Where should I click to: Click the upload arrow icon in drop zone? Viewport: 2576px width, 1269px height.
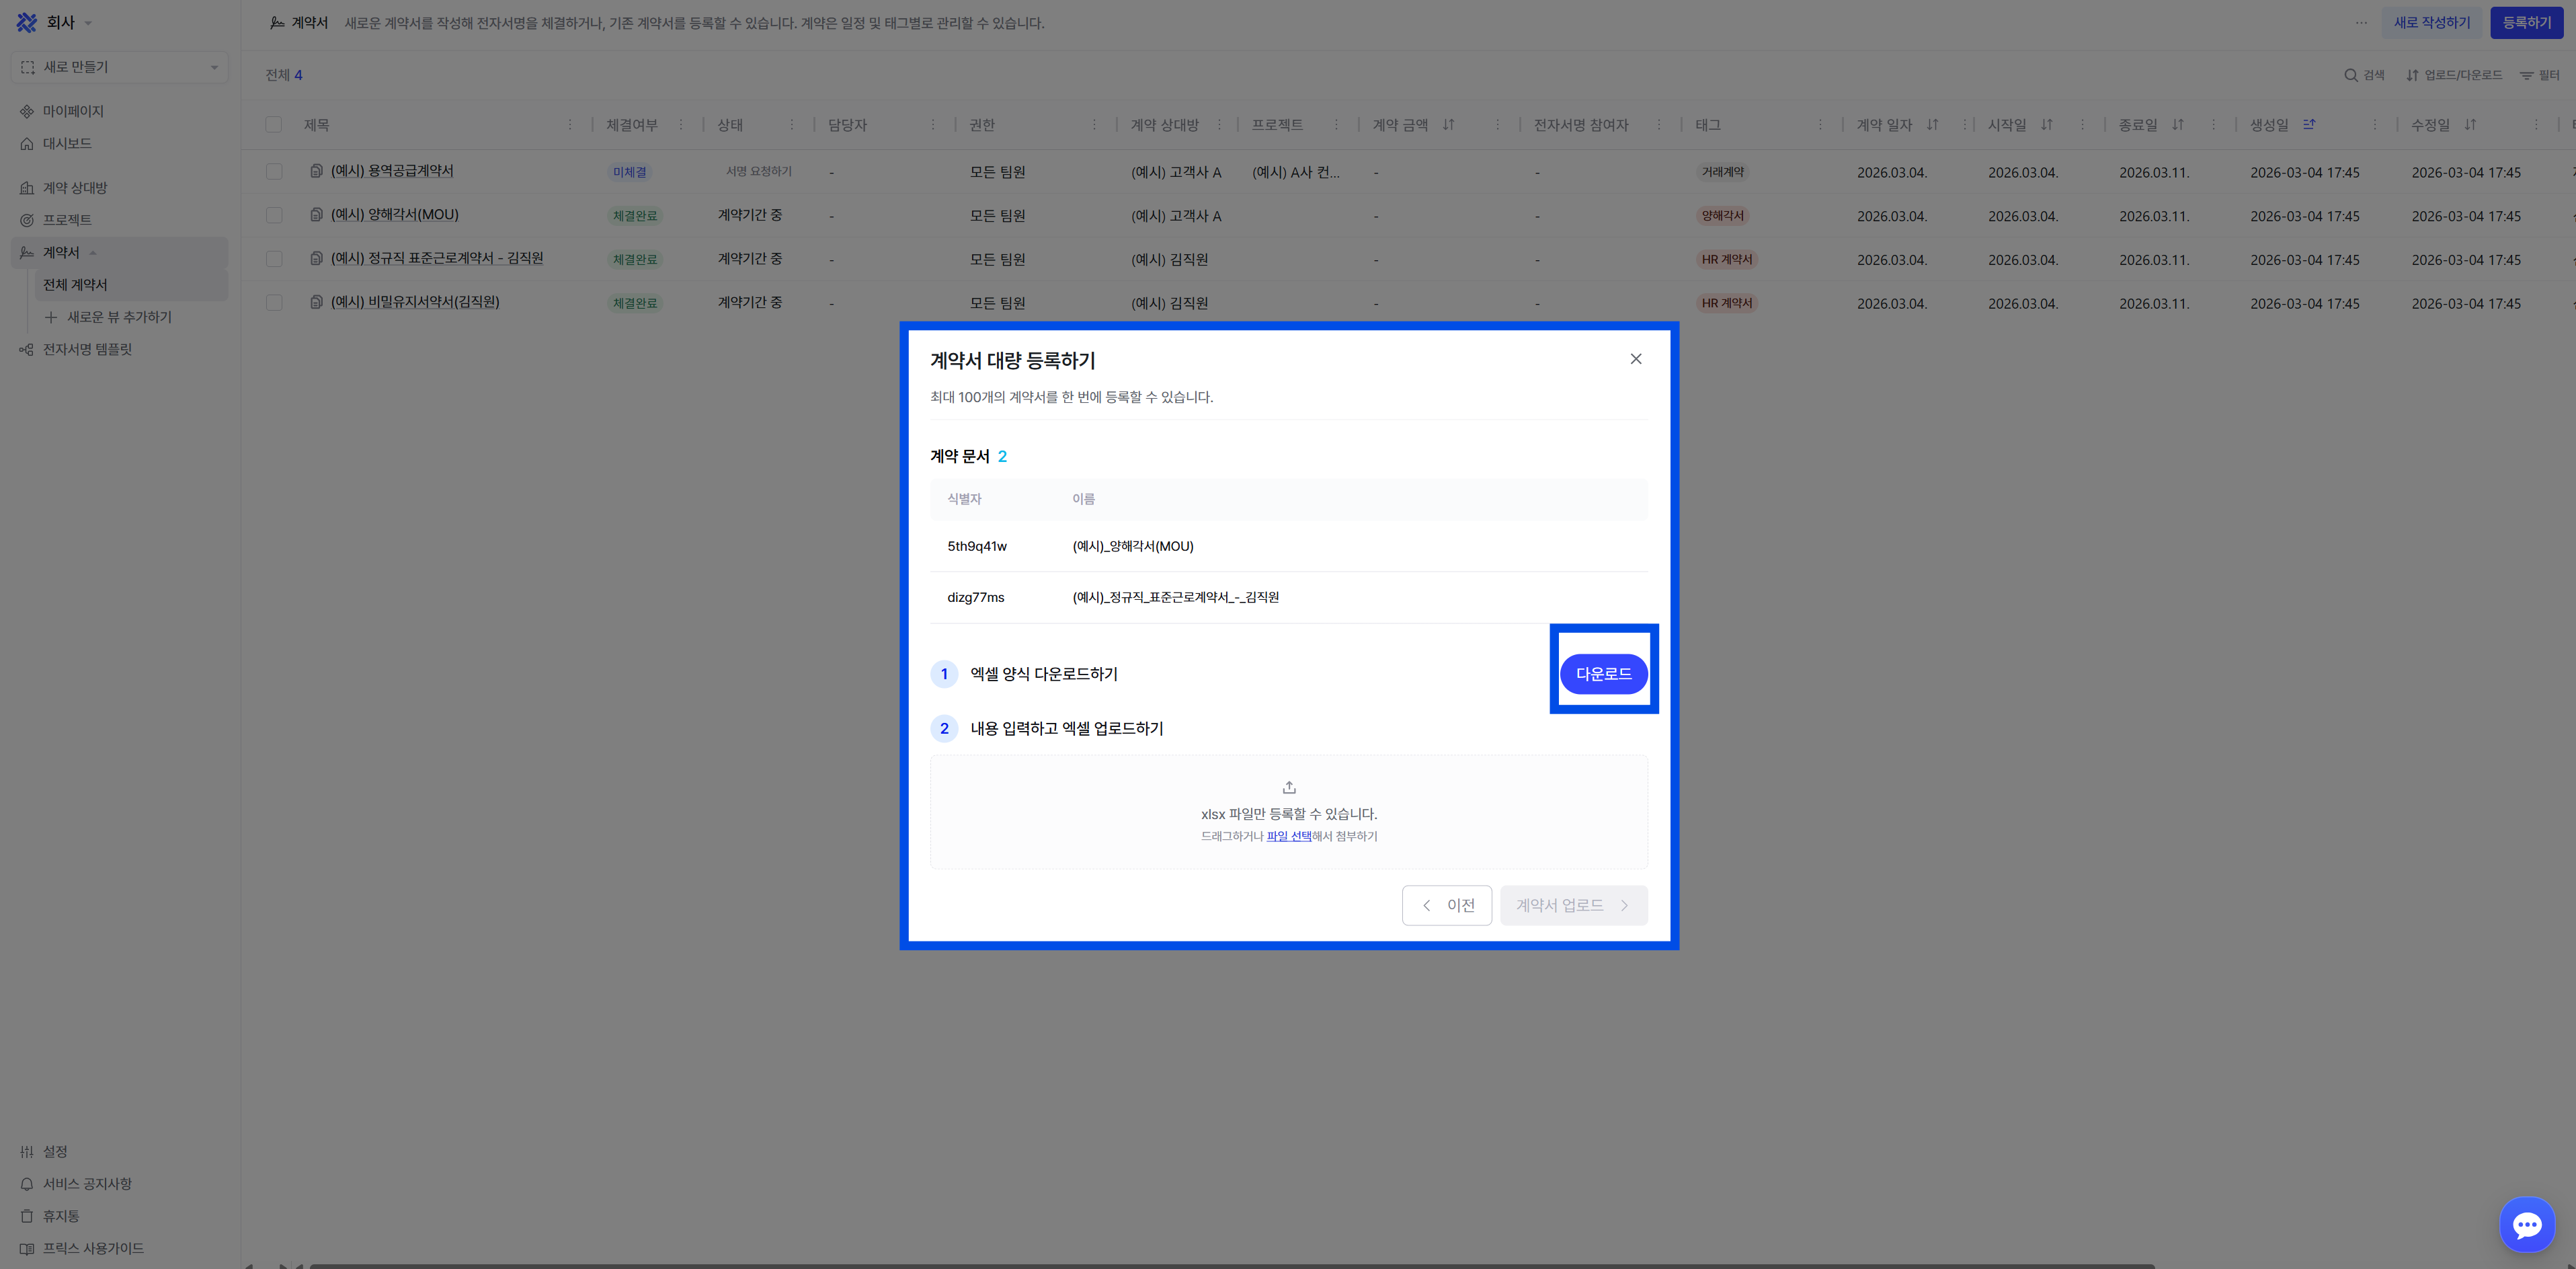coord(1288,787)
